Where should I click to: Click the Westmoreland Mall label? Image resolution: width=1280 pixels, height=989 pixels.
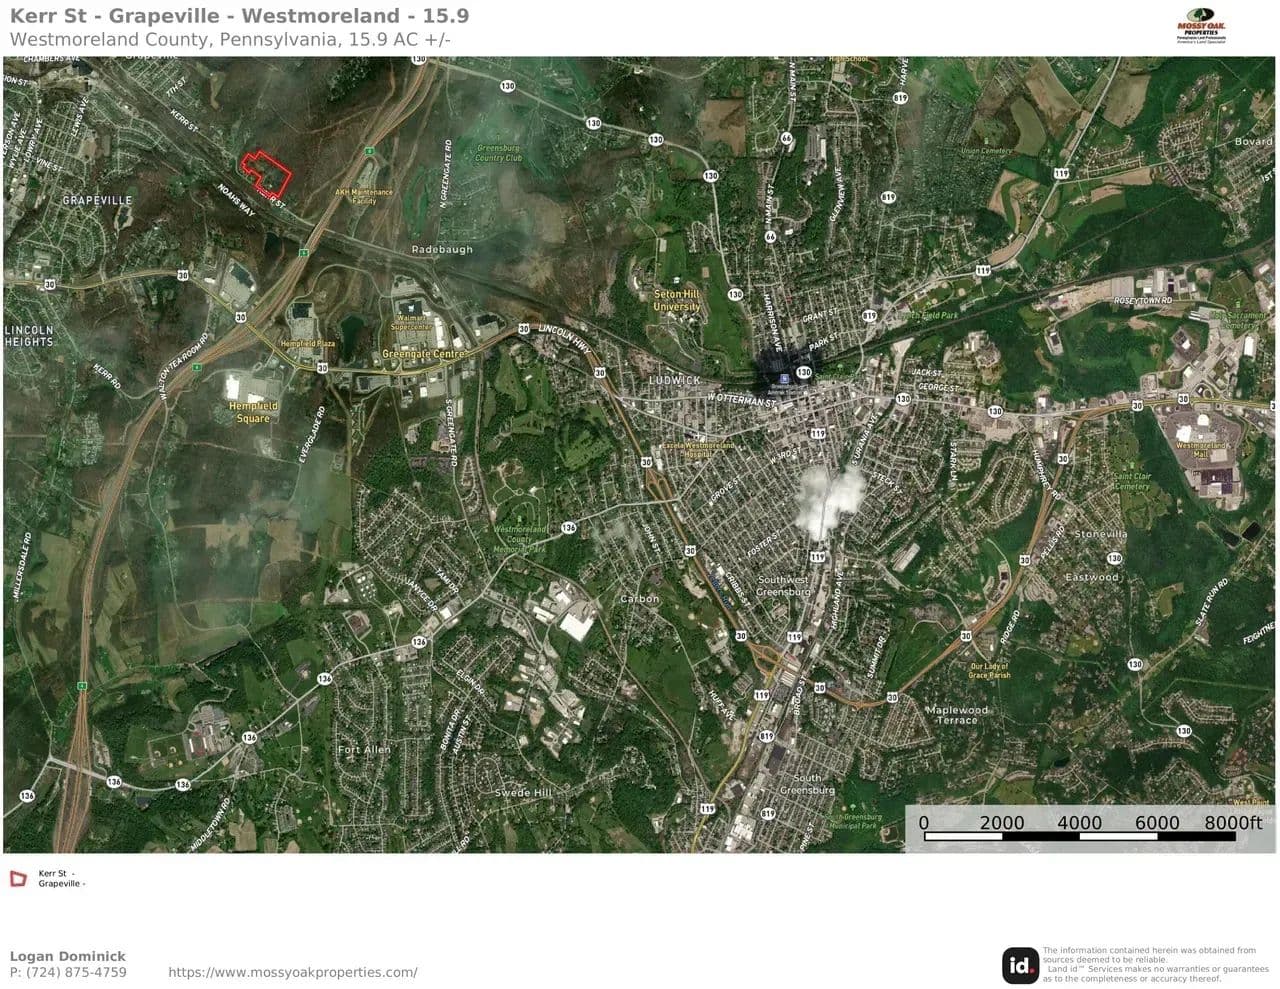click(x=1201, y=449)
